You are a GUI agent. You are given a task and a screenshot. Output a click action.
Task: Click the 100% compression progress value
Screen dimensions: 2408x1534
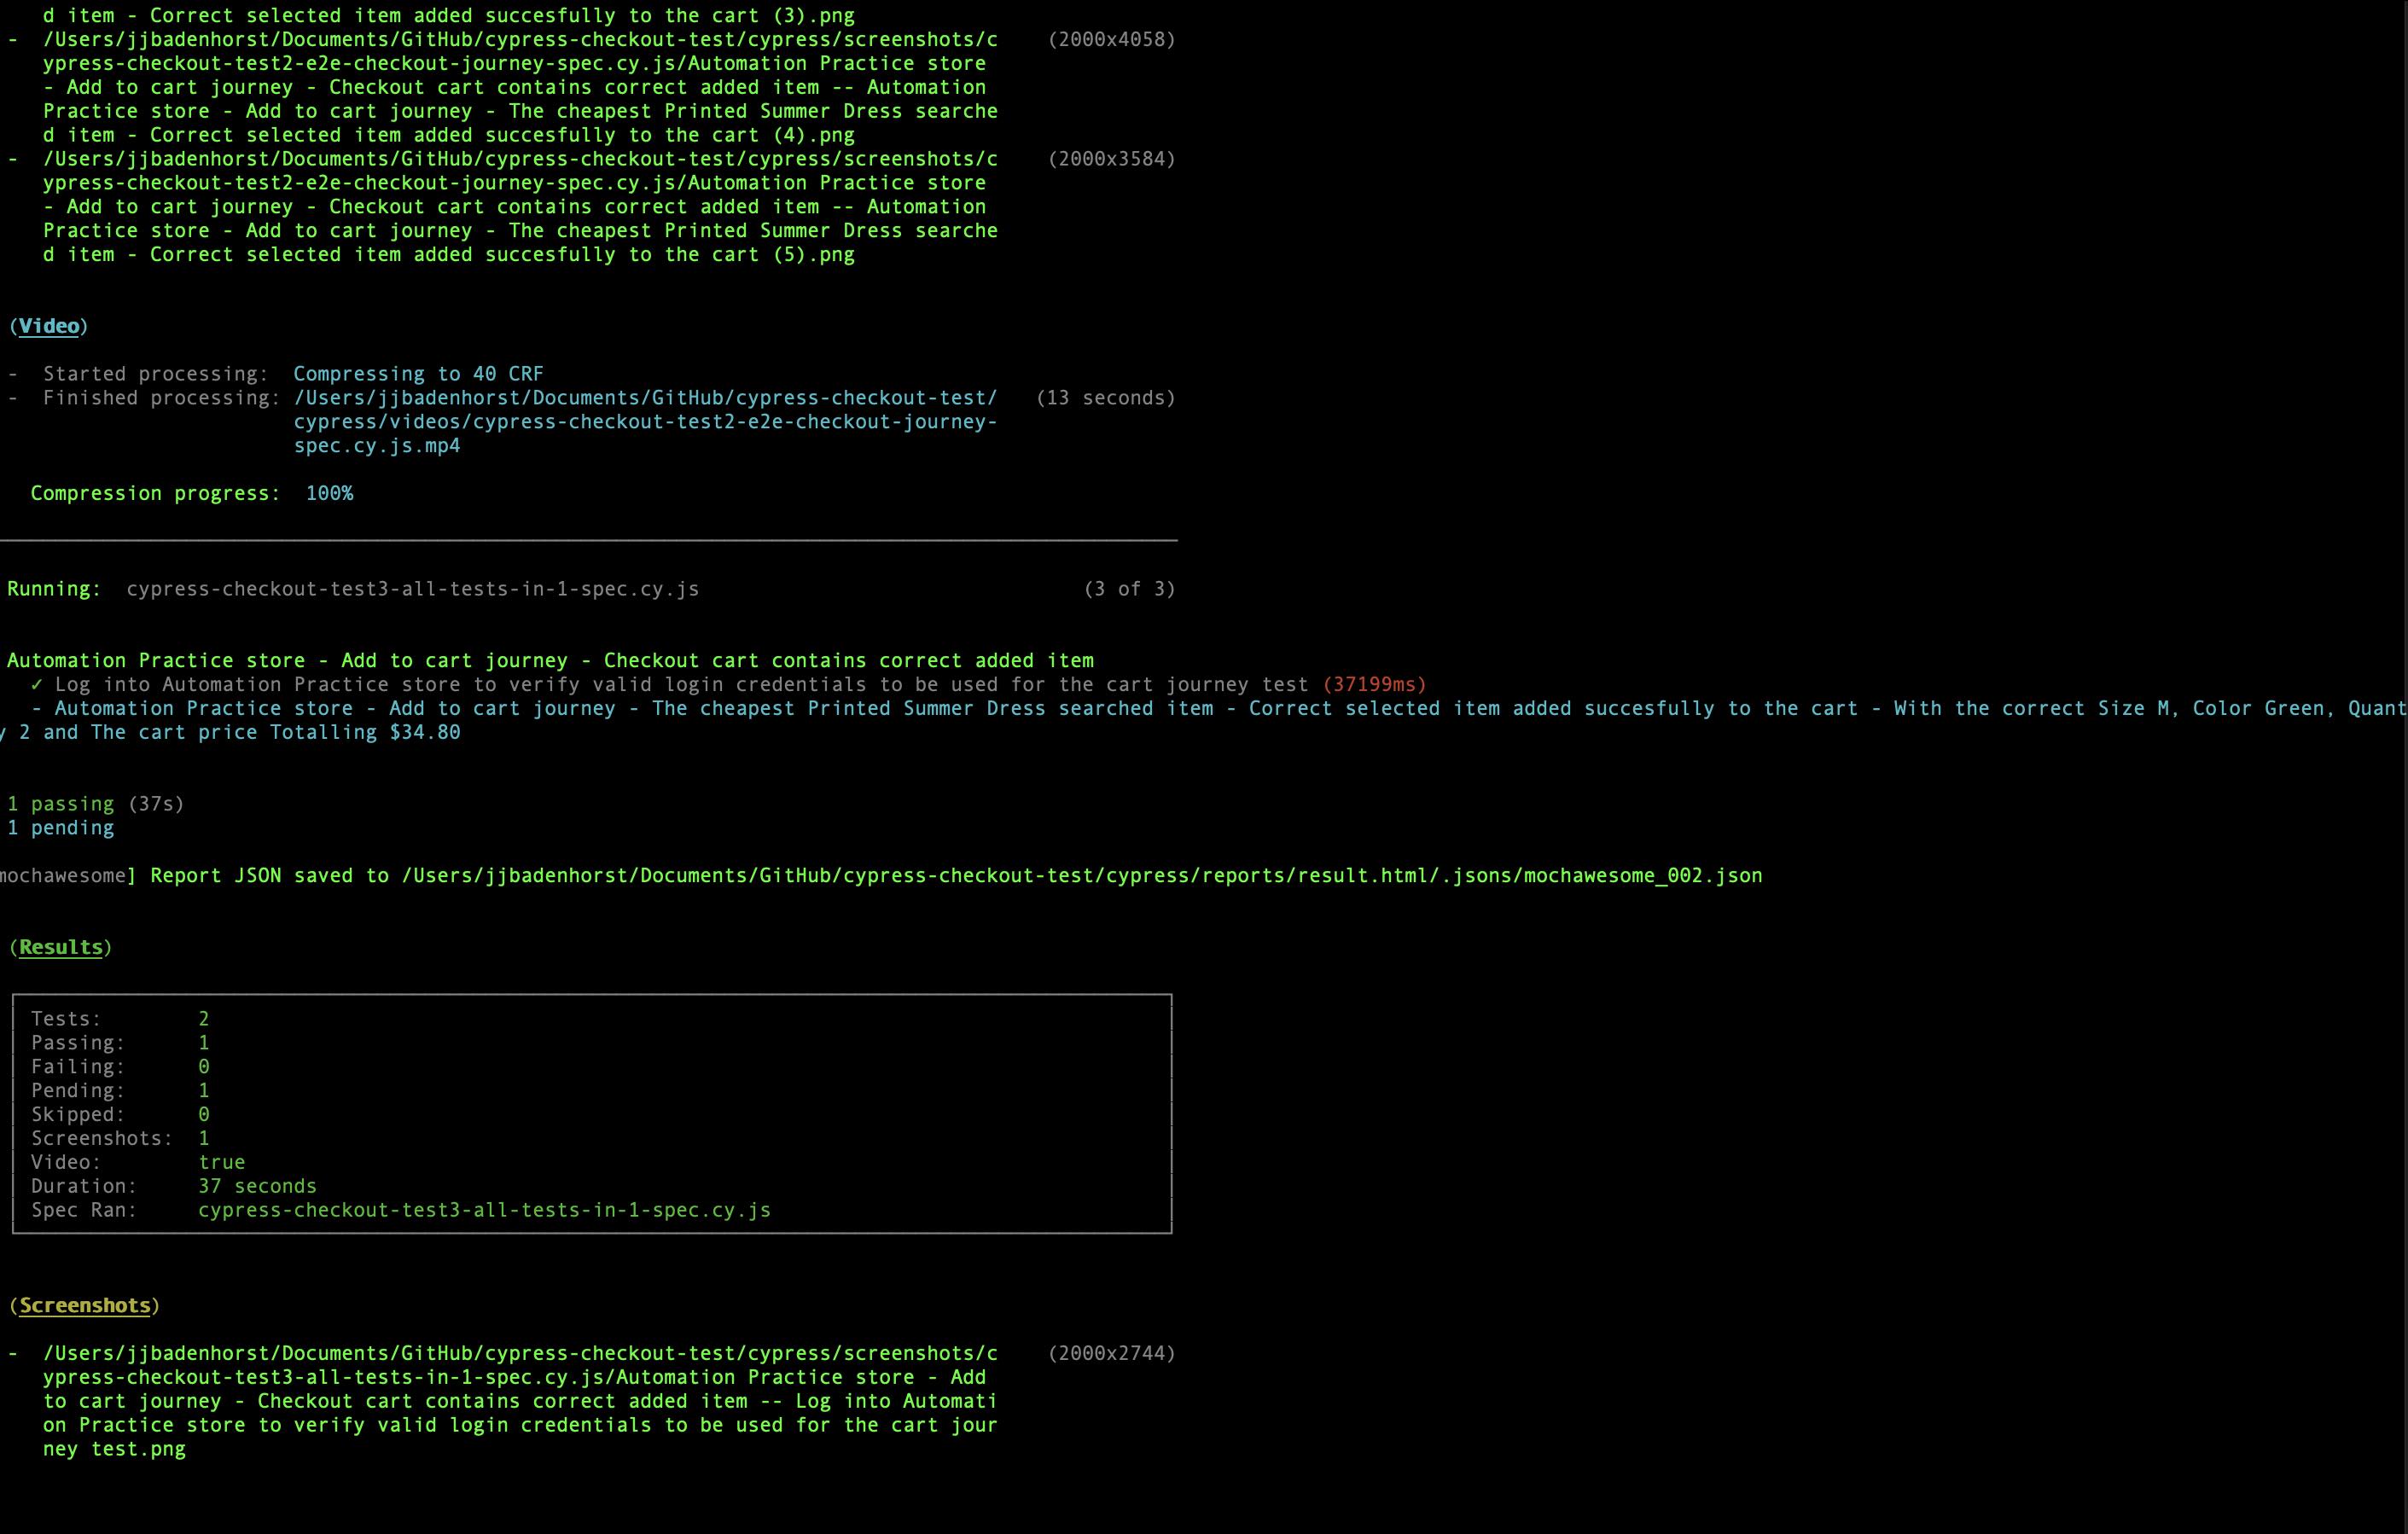[329, 493]
